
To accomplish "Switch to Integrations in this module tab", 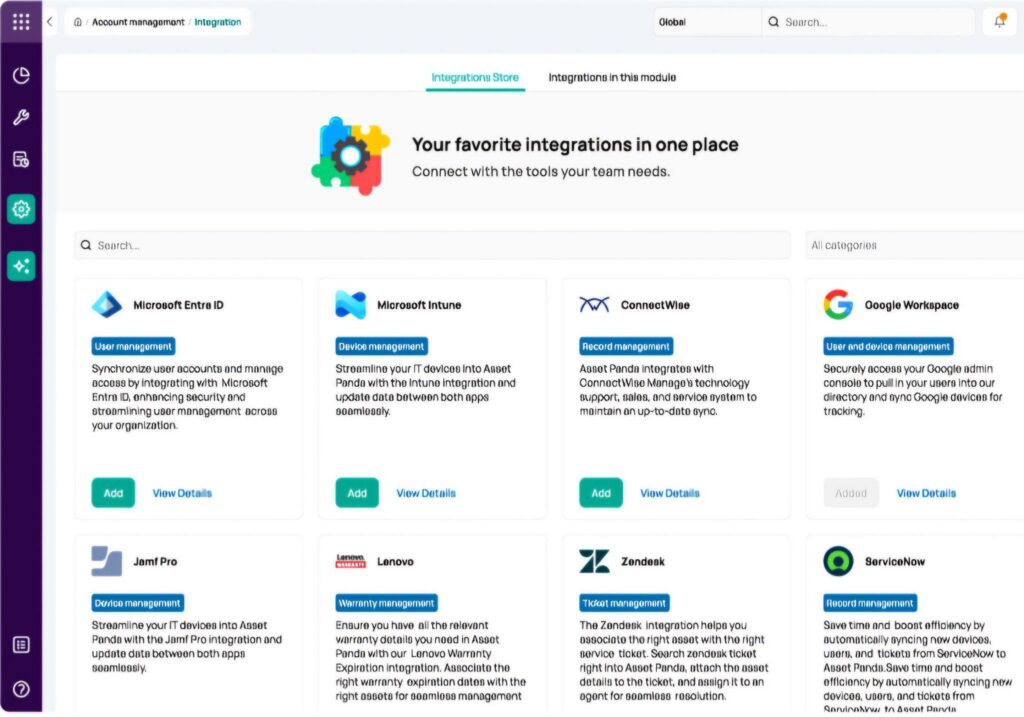I will coord(612,77).
